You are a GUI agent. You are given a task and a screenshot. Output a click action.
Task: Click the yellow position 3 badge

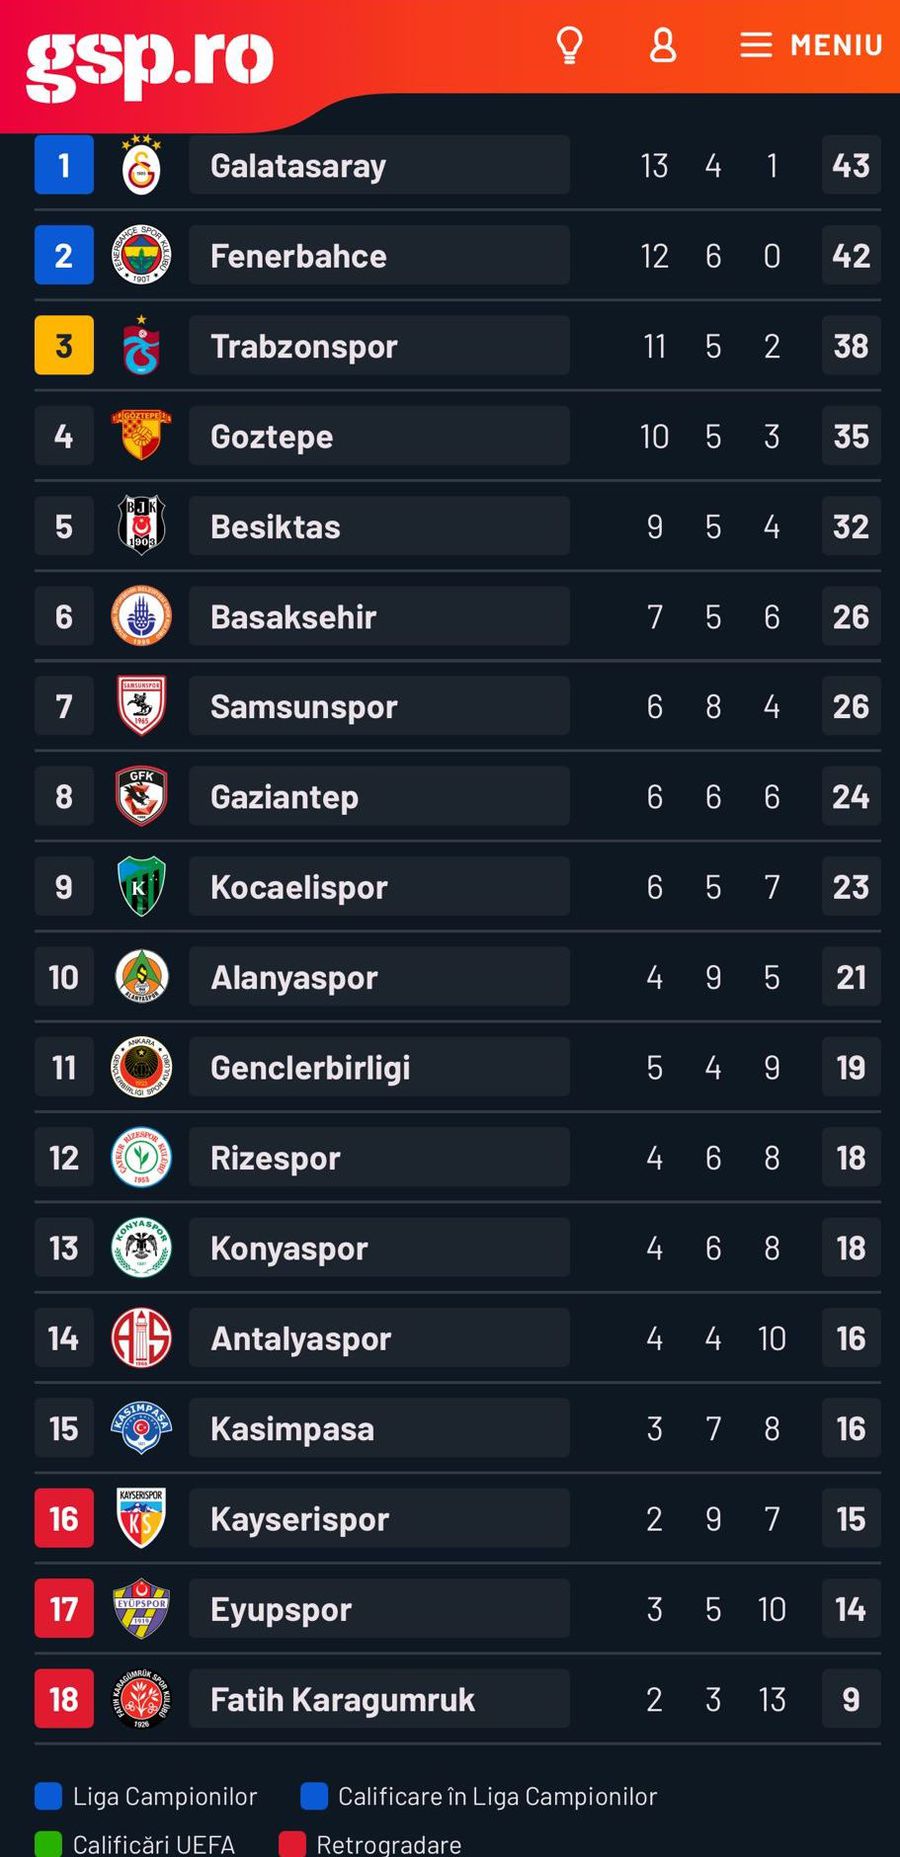coord(64,346)
